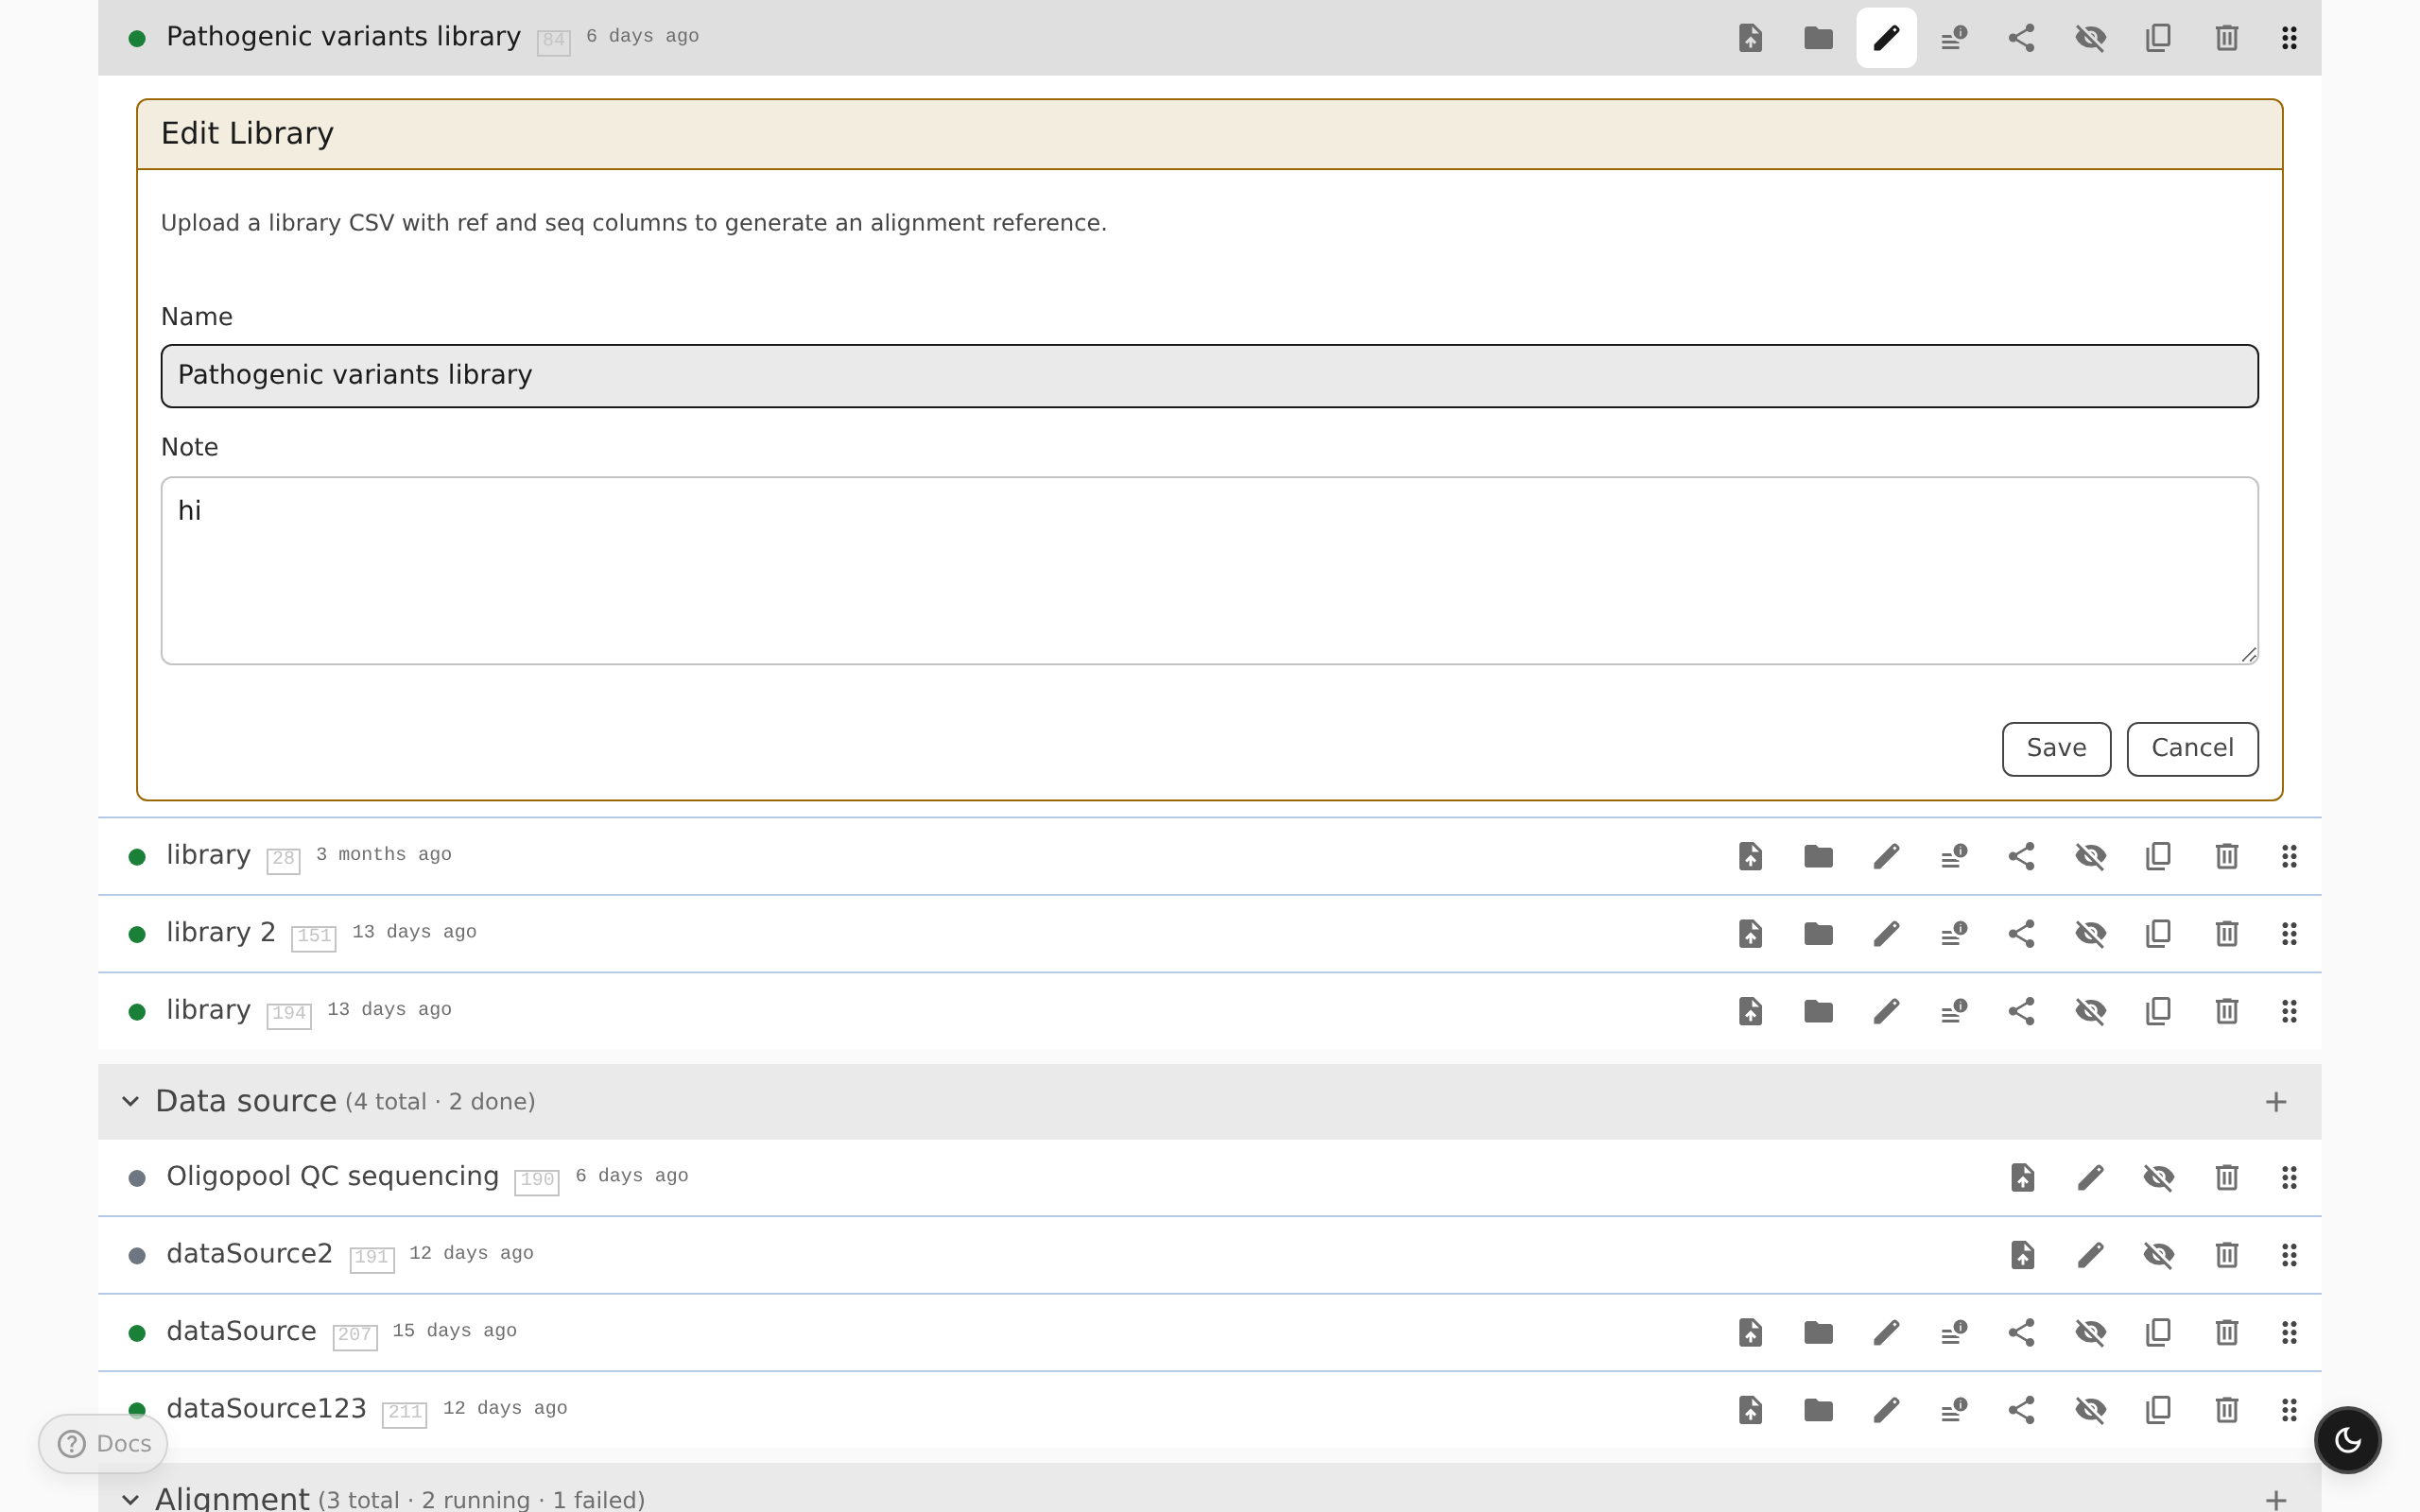Add a new Alignment with plus
The width and height of the screenshot is (2420, 1512).
tap(2276, 1499)
